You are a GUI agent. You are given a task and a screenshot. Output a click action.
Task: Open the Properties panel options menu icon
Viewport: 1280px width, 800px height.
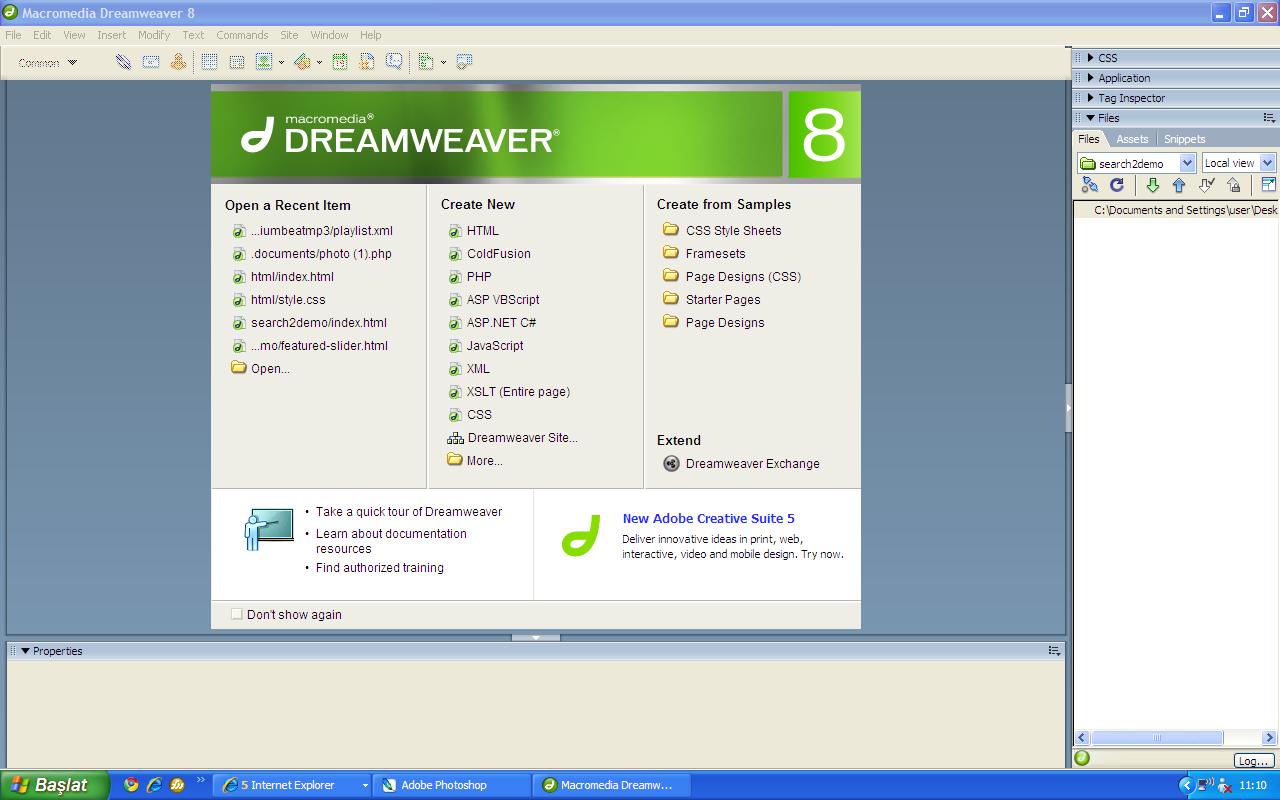coord(1054,651)
